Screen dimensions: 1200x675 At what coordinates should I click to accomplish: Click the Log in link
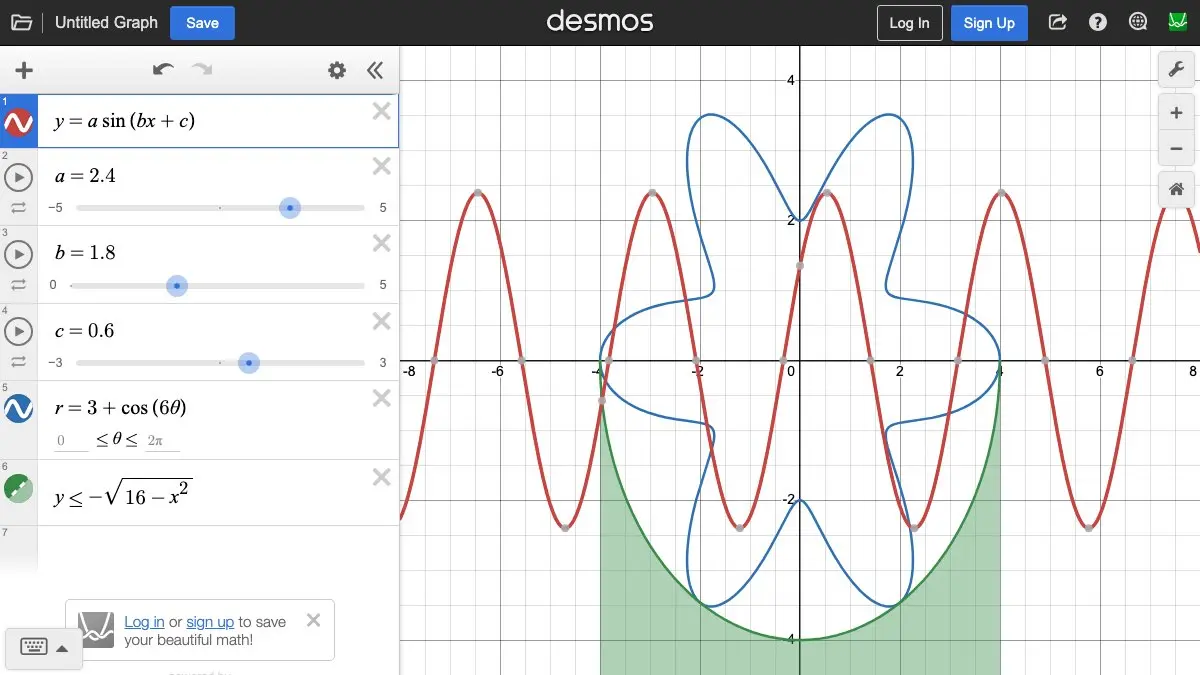(x=144, y=622)
